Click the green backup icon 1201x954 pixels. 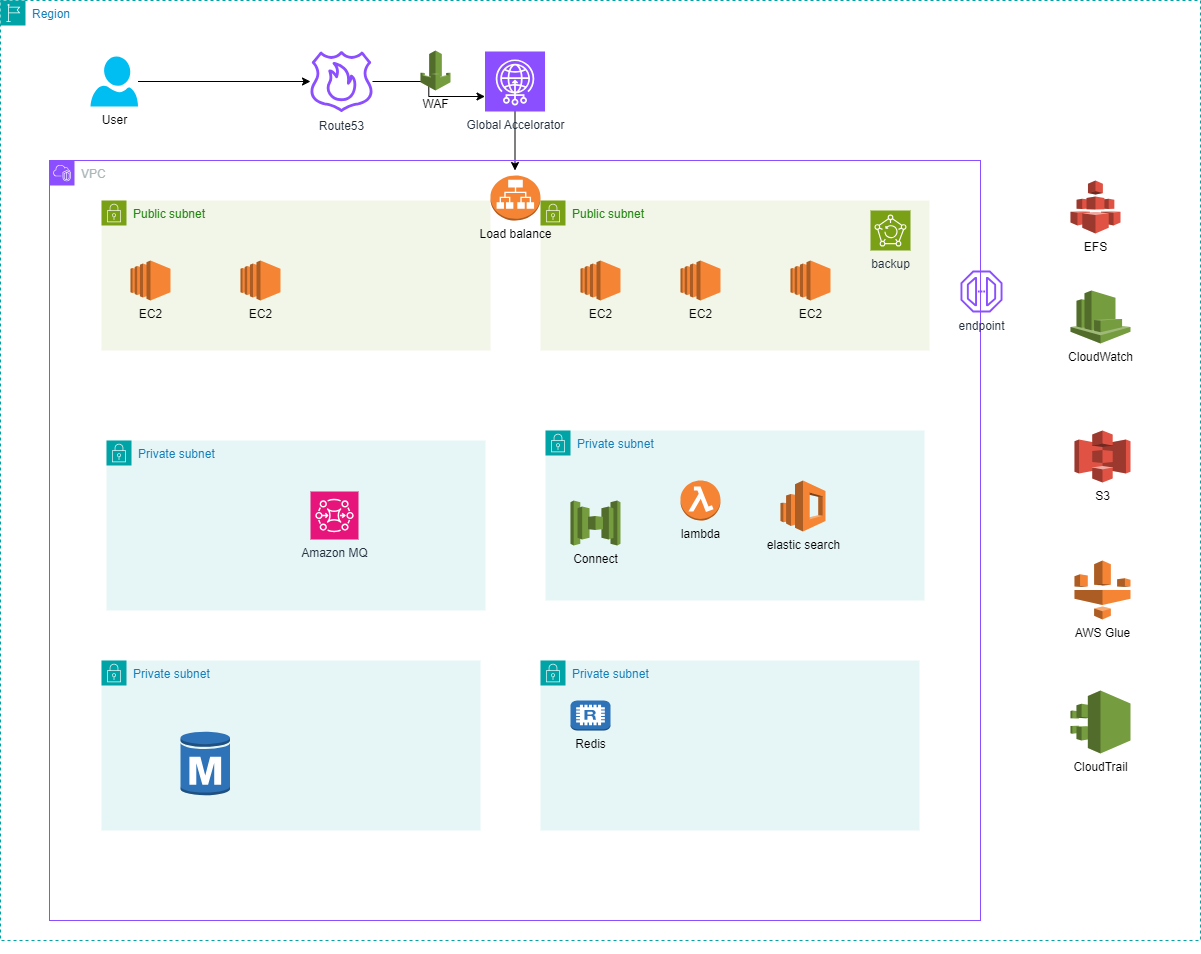[x=890, y=231]
